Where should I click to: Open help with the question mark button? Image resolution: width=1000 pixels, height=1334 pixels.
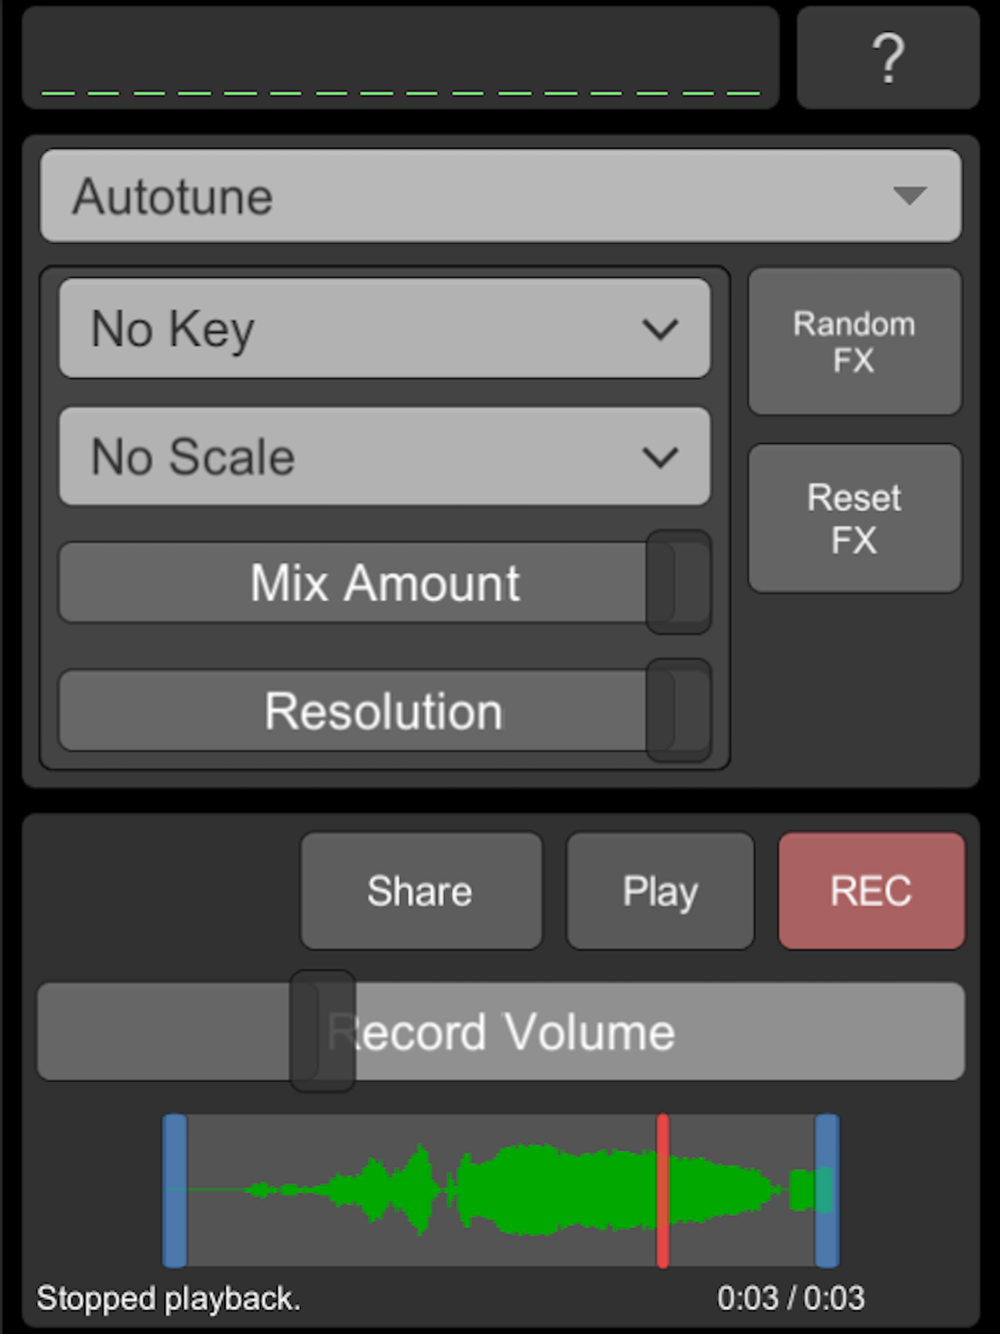(888, 57)
